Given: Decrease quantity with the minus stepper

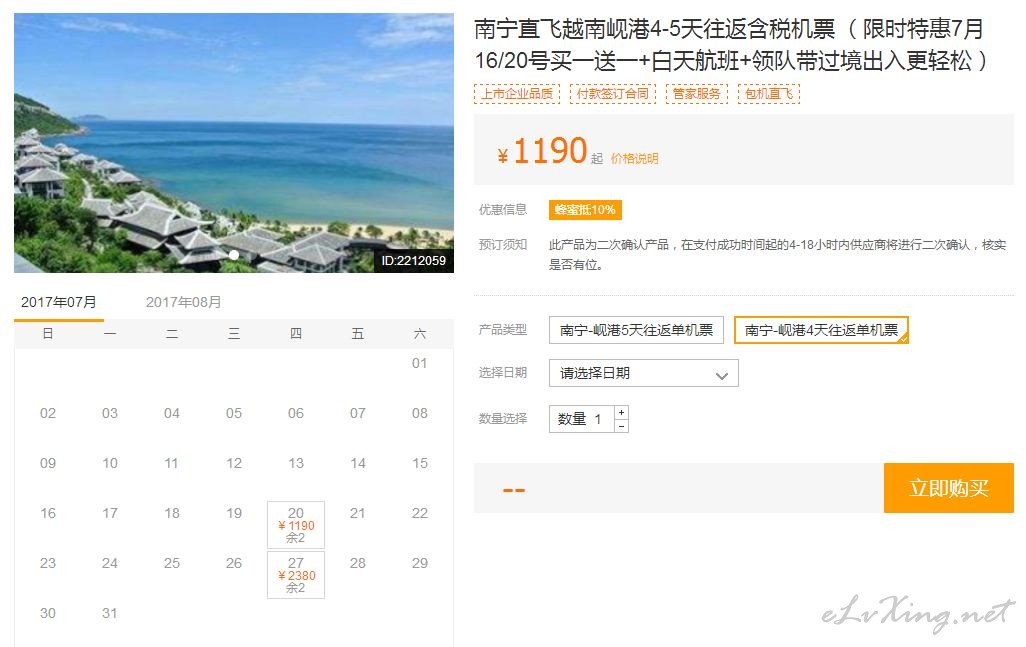Looking at the screenshot, I should (622, 426).
